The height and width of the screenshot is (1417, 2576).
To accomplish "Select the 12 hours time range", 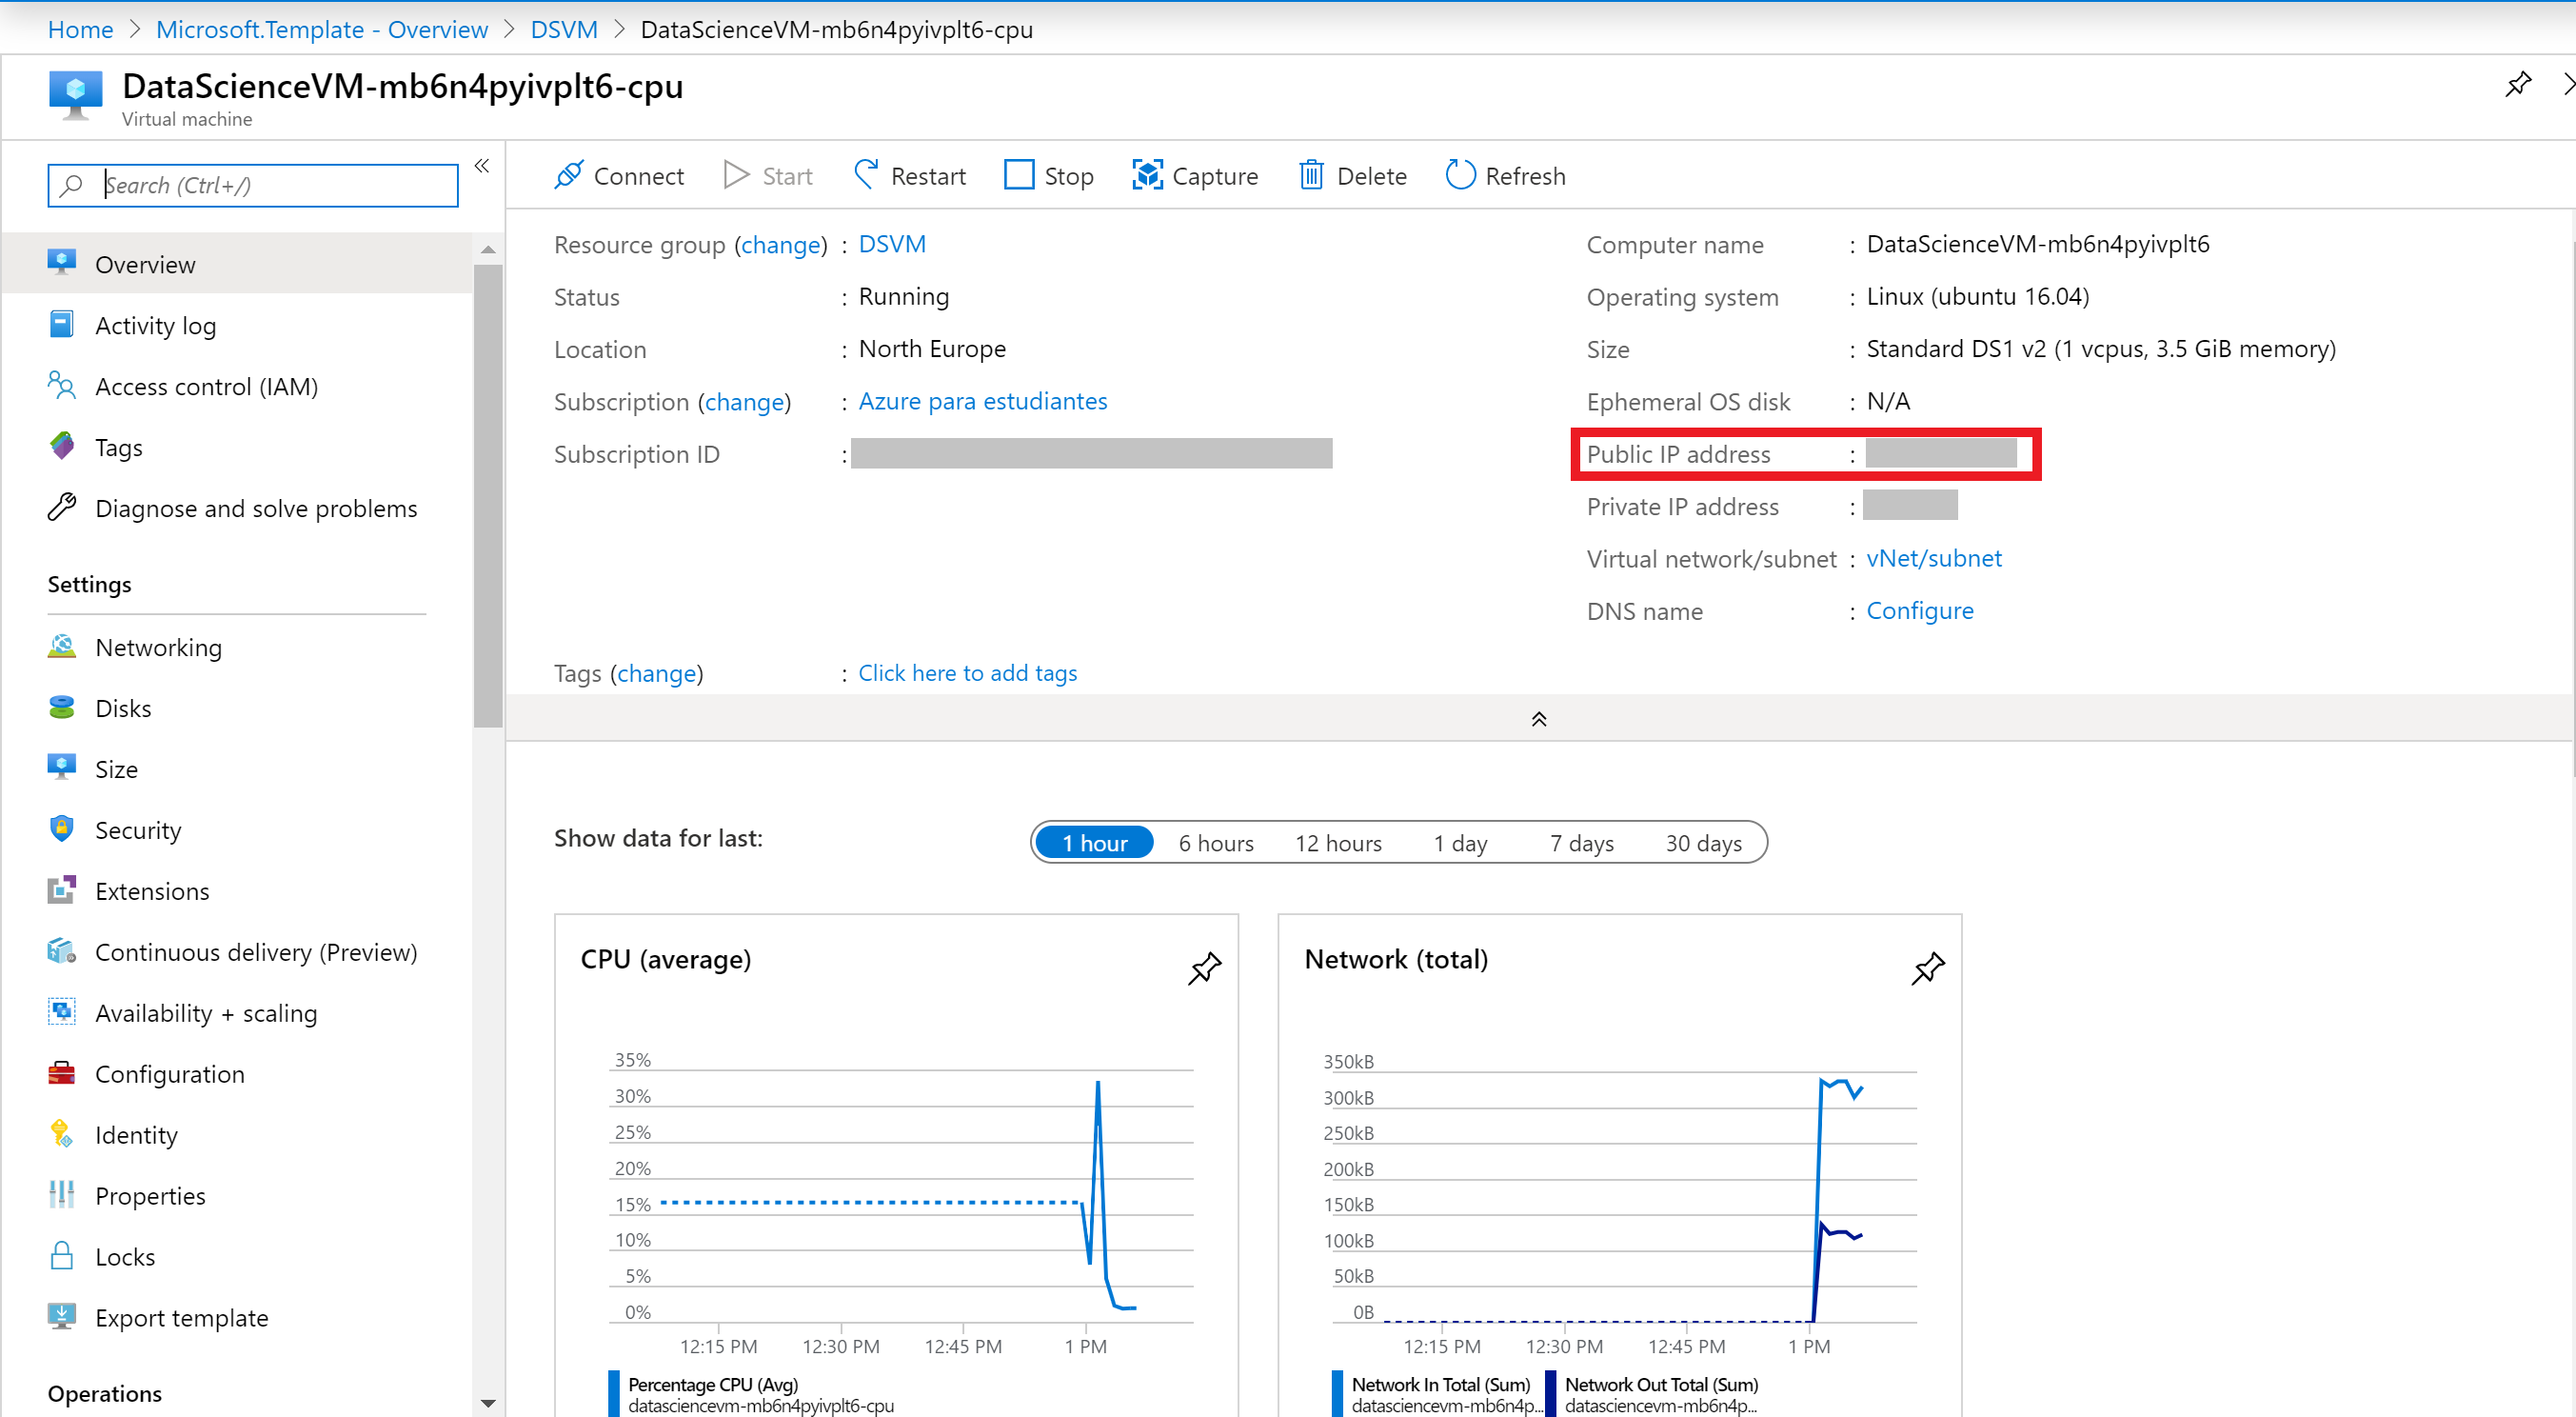I will pyautogui.click(x=1338, y=843).
